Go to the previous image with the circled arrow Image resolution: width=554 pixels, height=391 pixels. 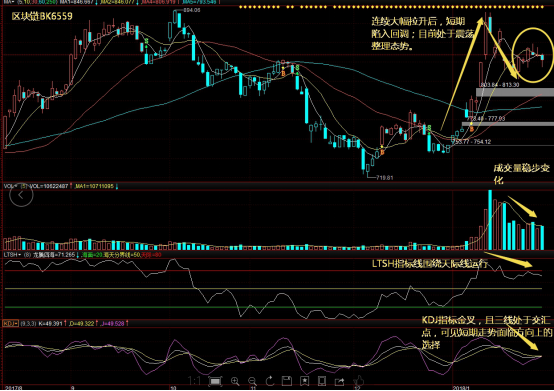click(21, 195)
